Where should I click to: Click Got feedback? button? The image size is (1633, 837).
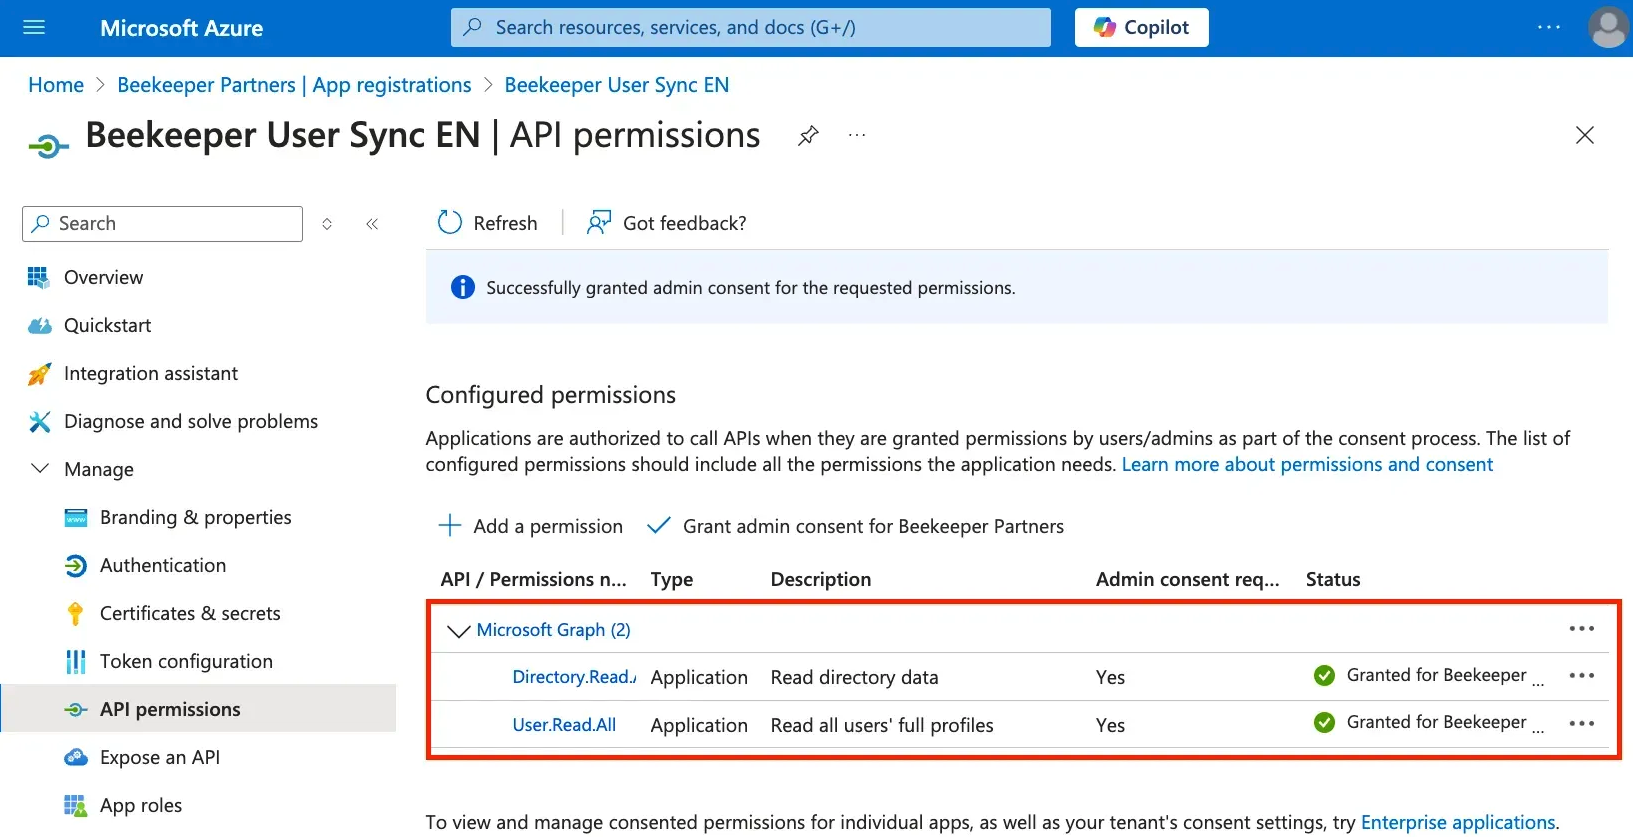tap(667, 223)
